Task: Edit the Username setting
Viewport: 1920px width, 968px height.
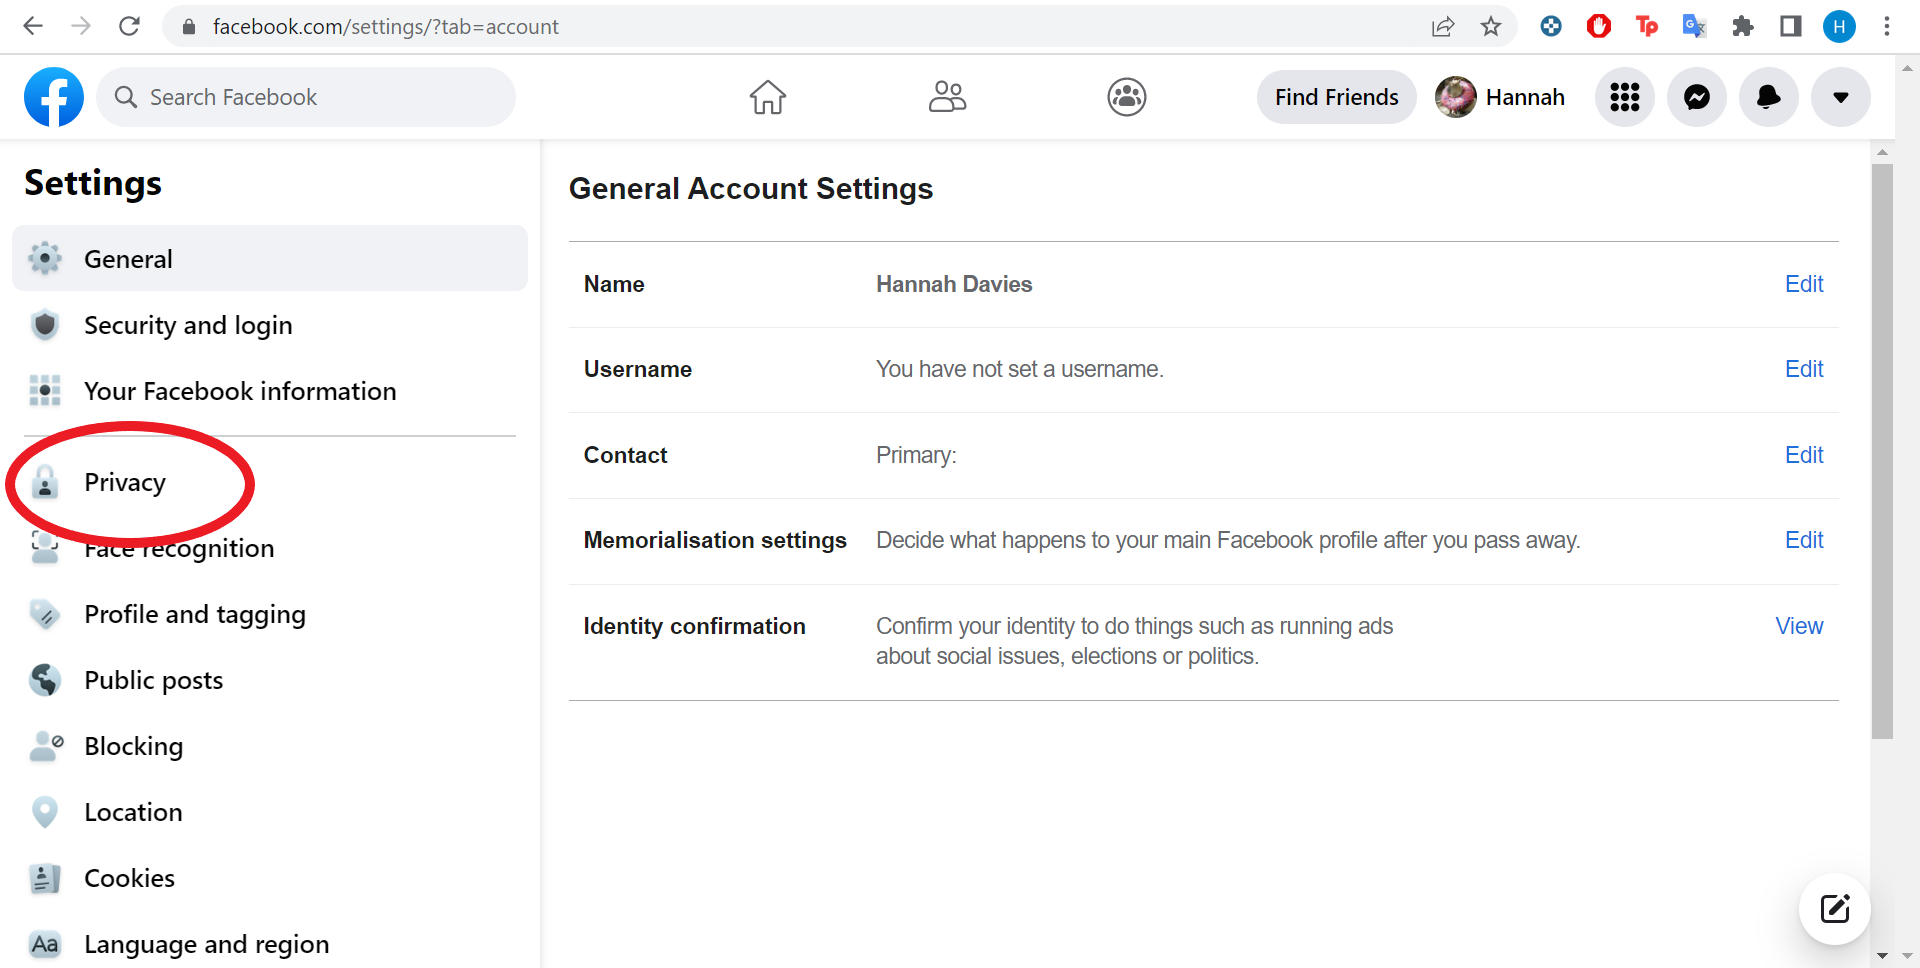Action: pos(1804,369)
